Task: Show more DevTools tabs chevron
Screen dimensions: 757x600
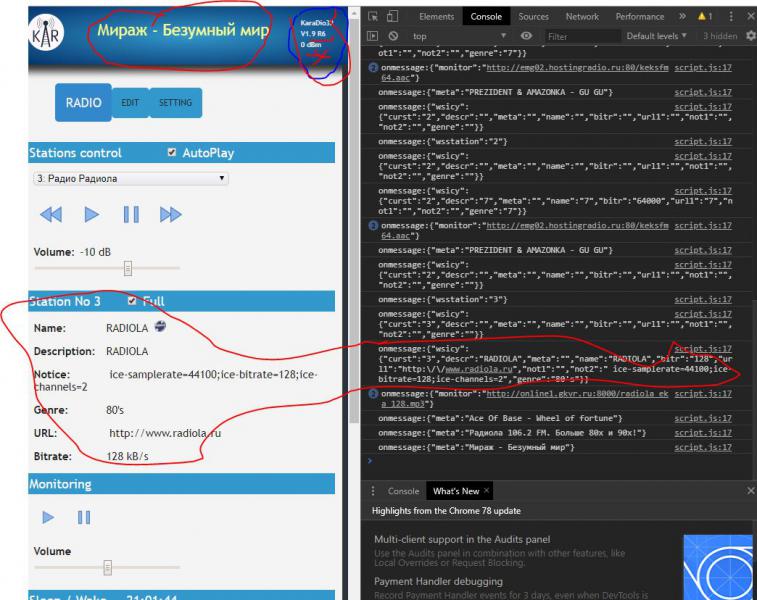Action: [x=682, y=16]
